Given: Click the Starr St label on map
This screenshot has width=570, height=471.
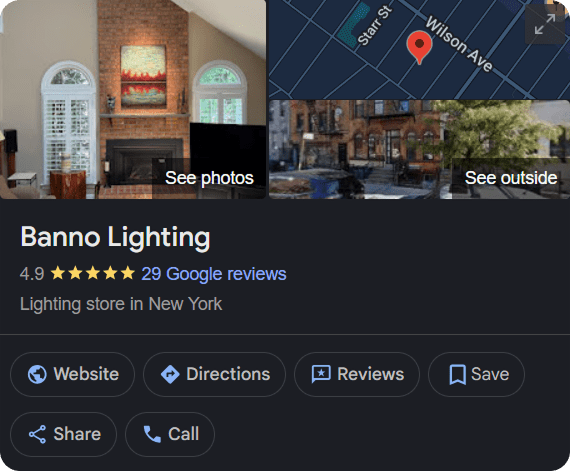Looking at the screenshot, I should 374,26.
